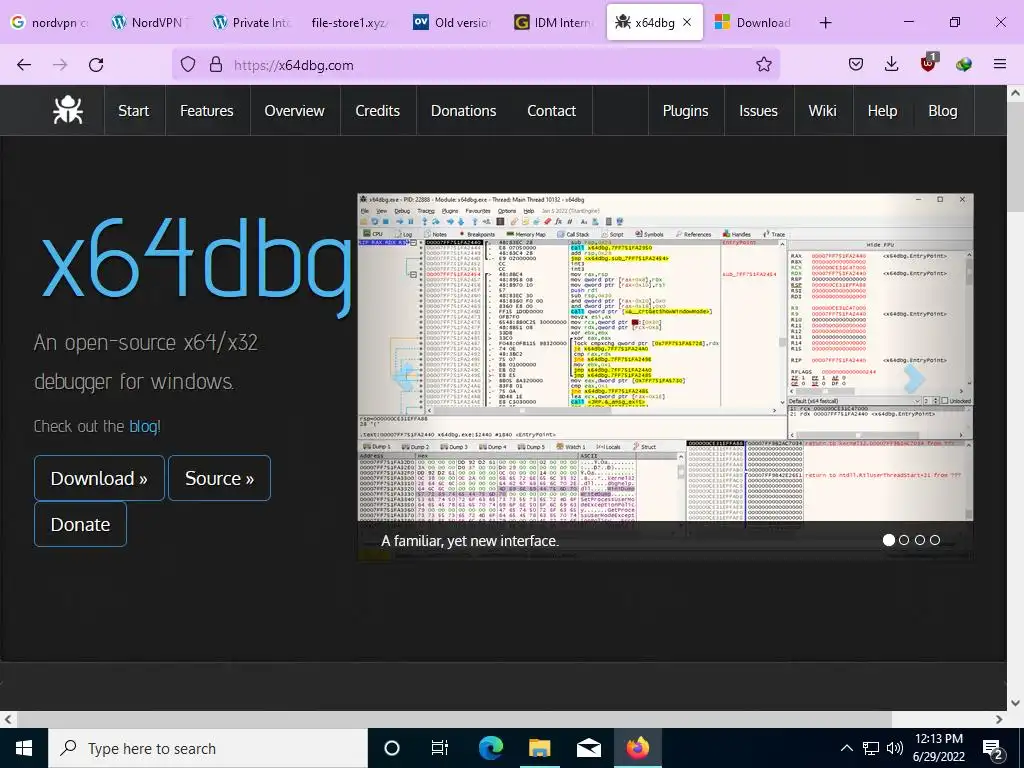This screenshot has width=1024, height=768.
Task: Switch to the Download Microsoft tab
Action: click(x=753, y=22)
